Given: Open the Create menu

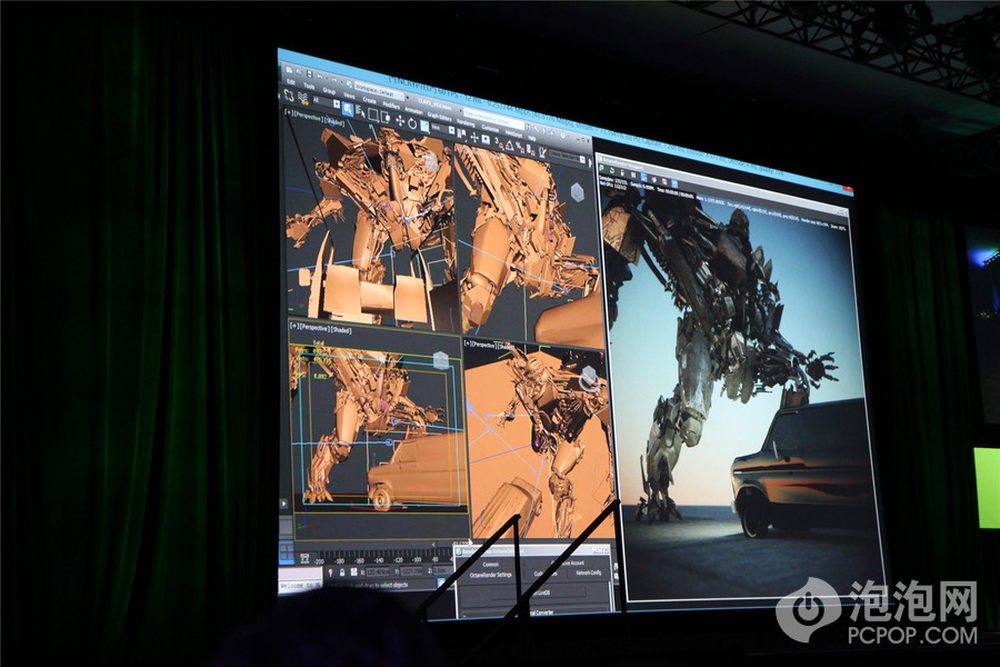Looking at the screenshot, I should click(x=370, y=100).
